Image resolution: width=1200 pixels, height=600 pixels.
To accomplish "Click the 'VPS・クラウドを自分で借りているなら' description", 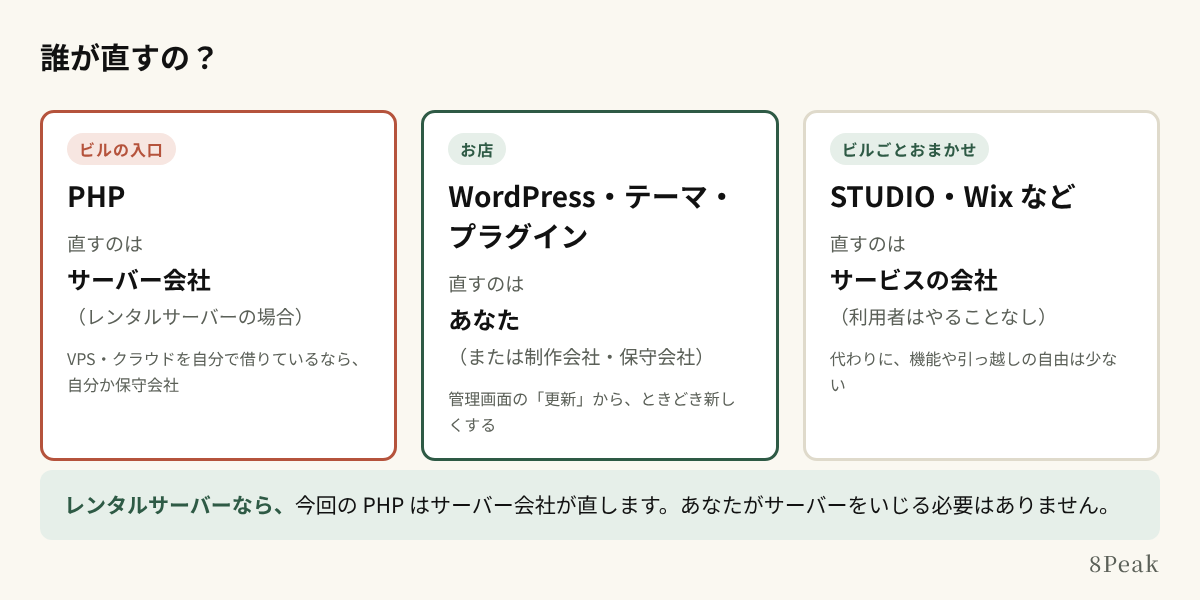I will click(x=213, y=371).
